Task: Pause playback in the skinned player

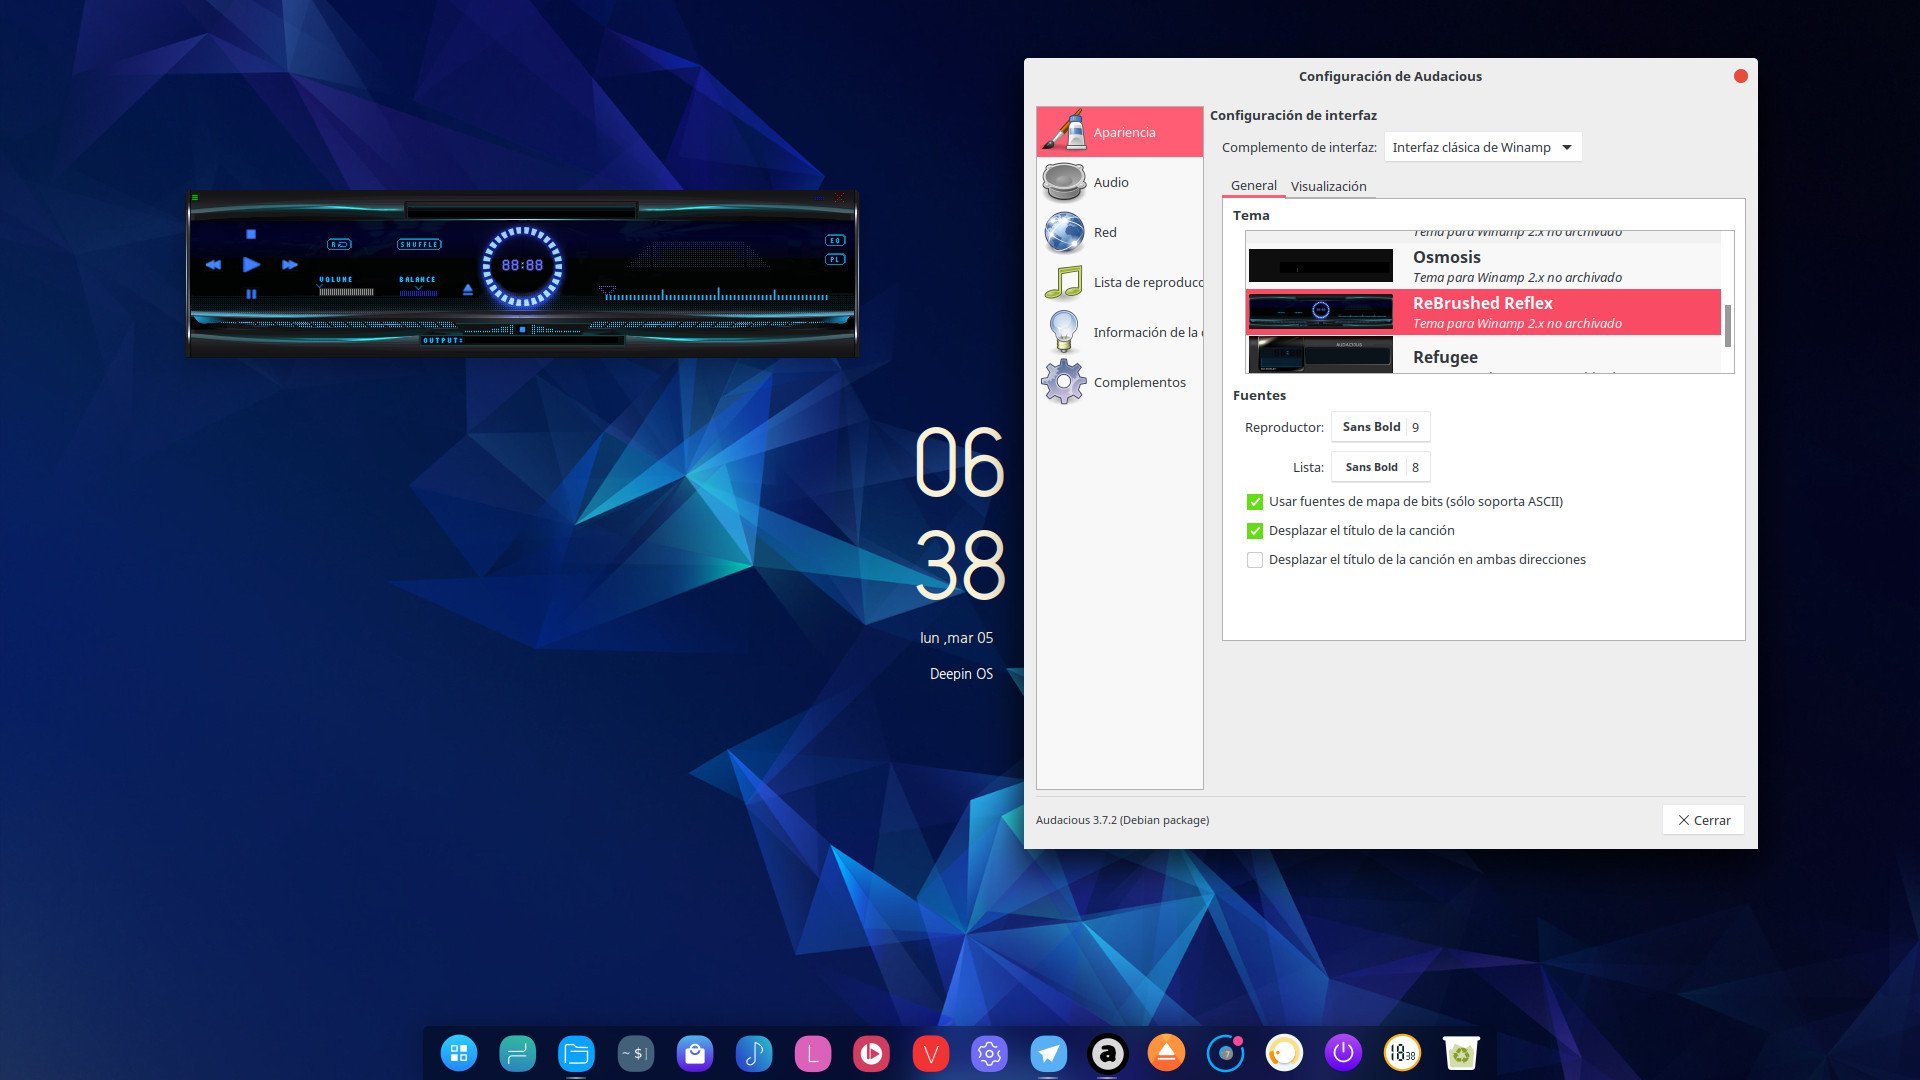Action: (x=251, y=294)
